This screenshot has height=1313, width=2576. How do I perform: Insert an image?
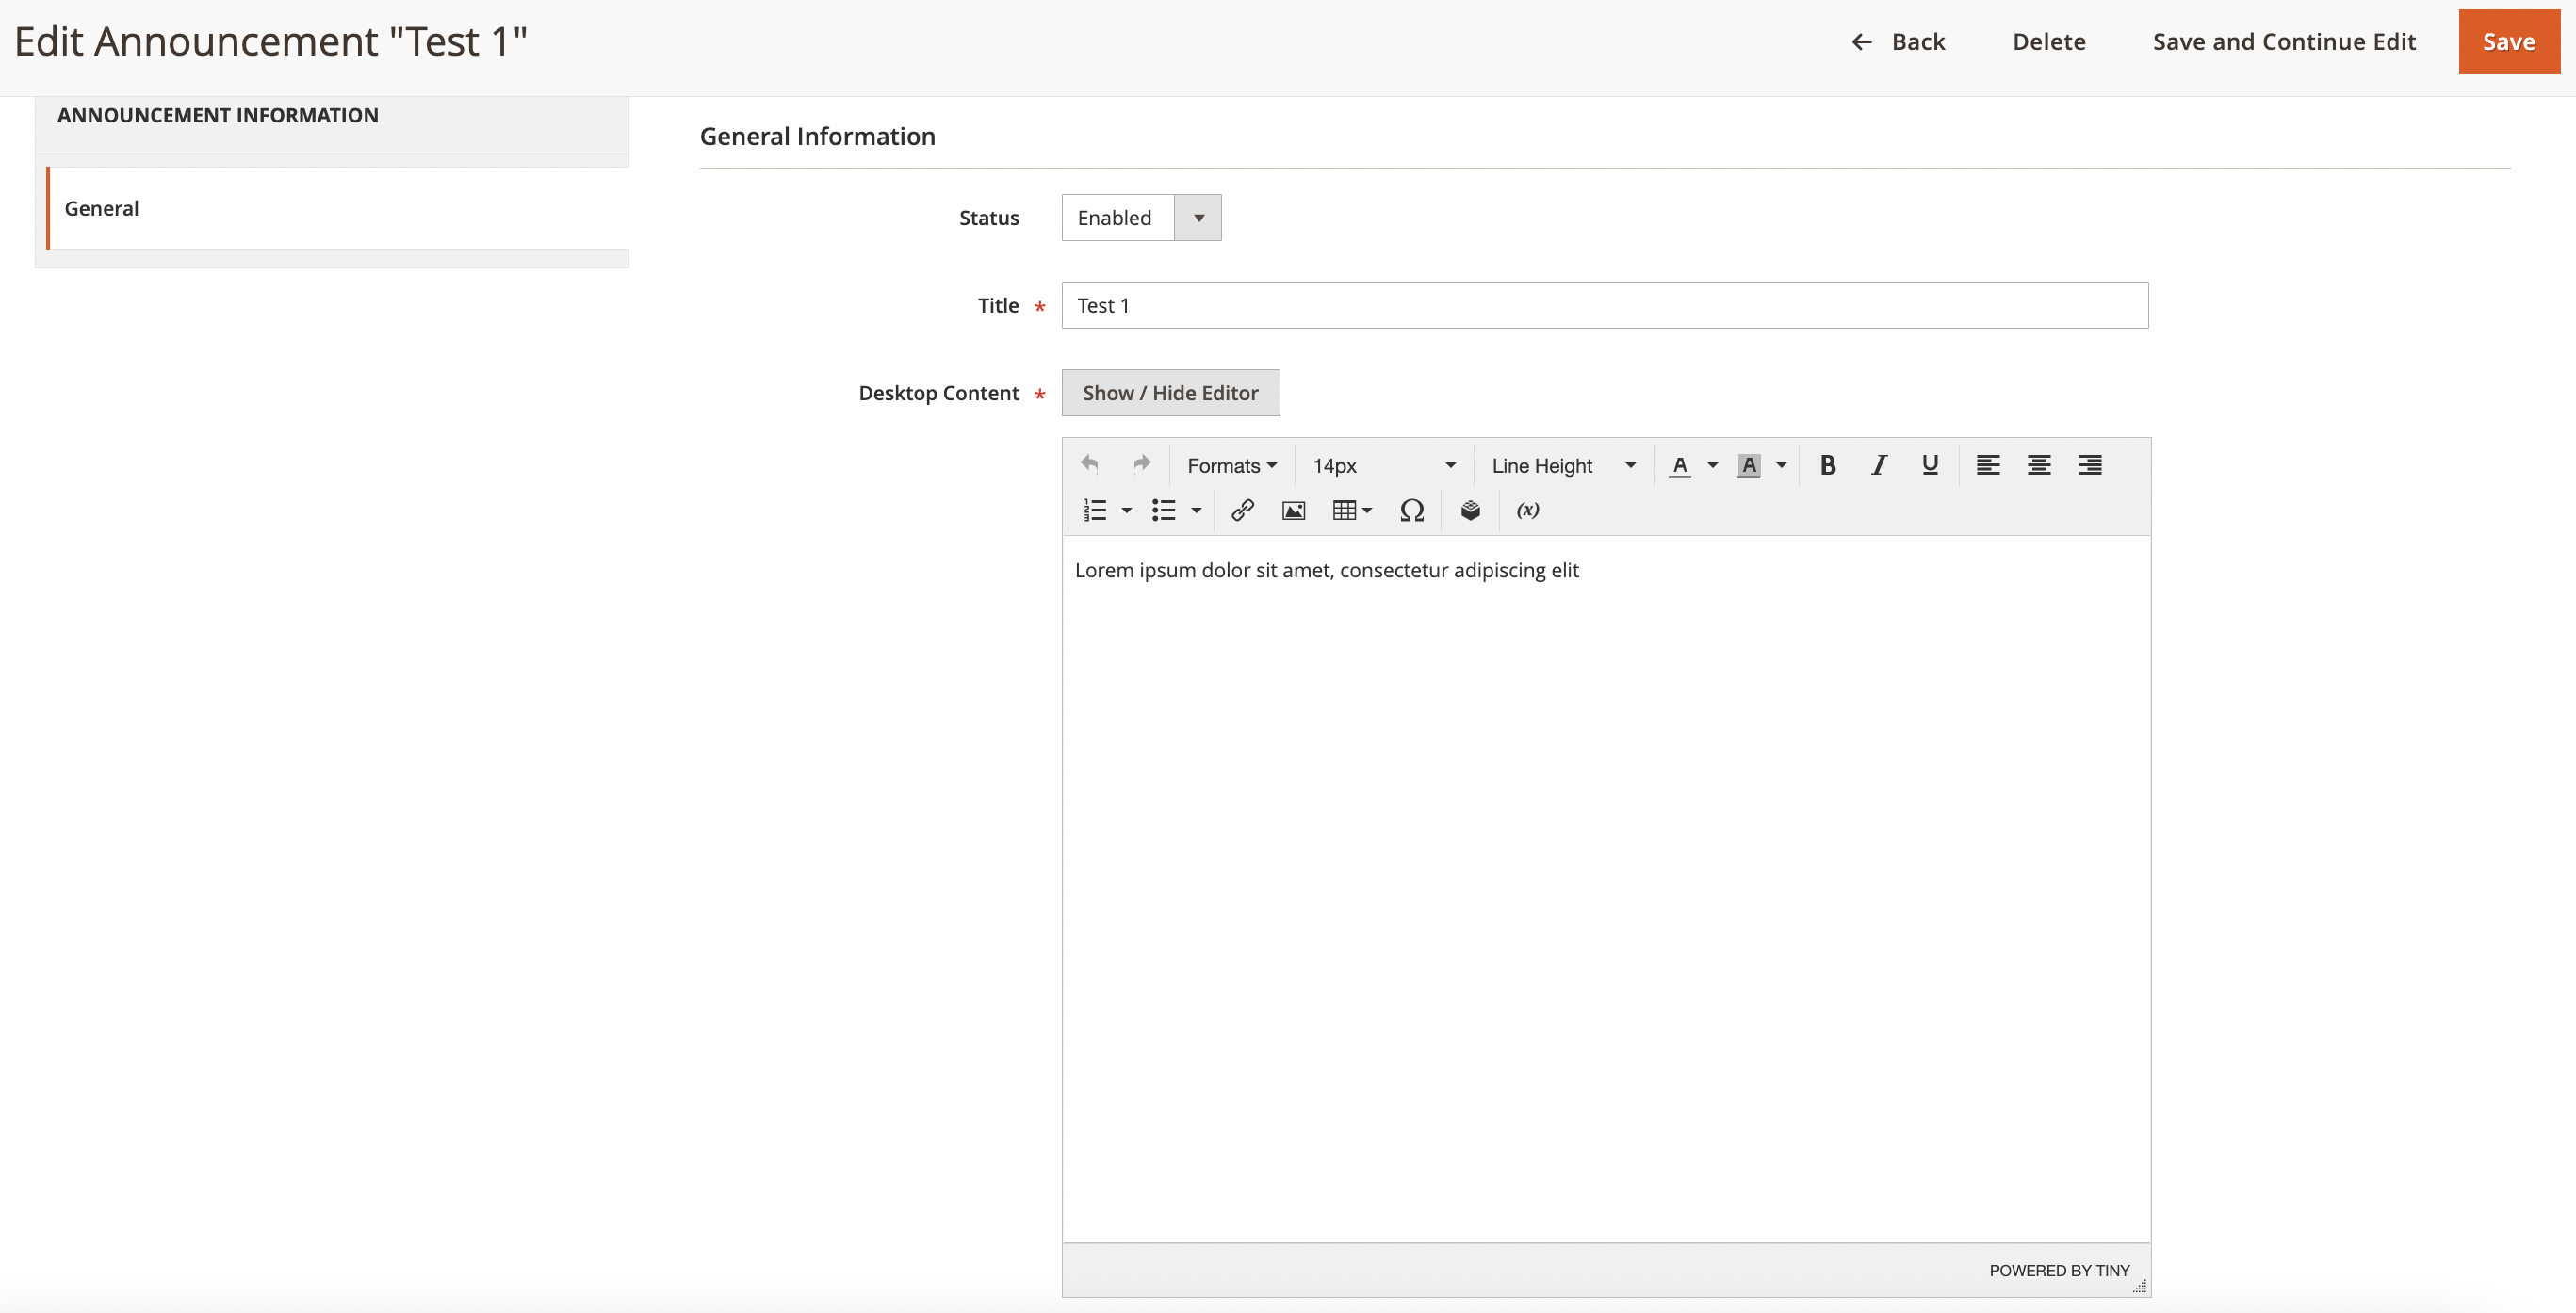[x=1293, y=510]
